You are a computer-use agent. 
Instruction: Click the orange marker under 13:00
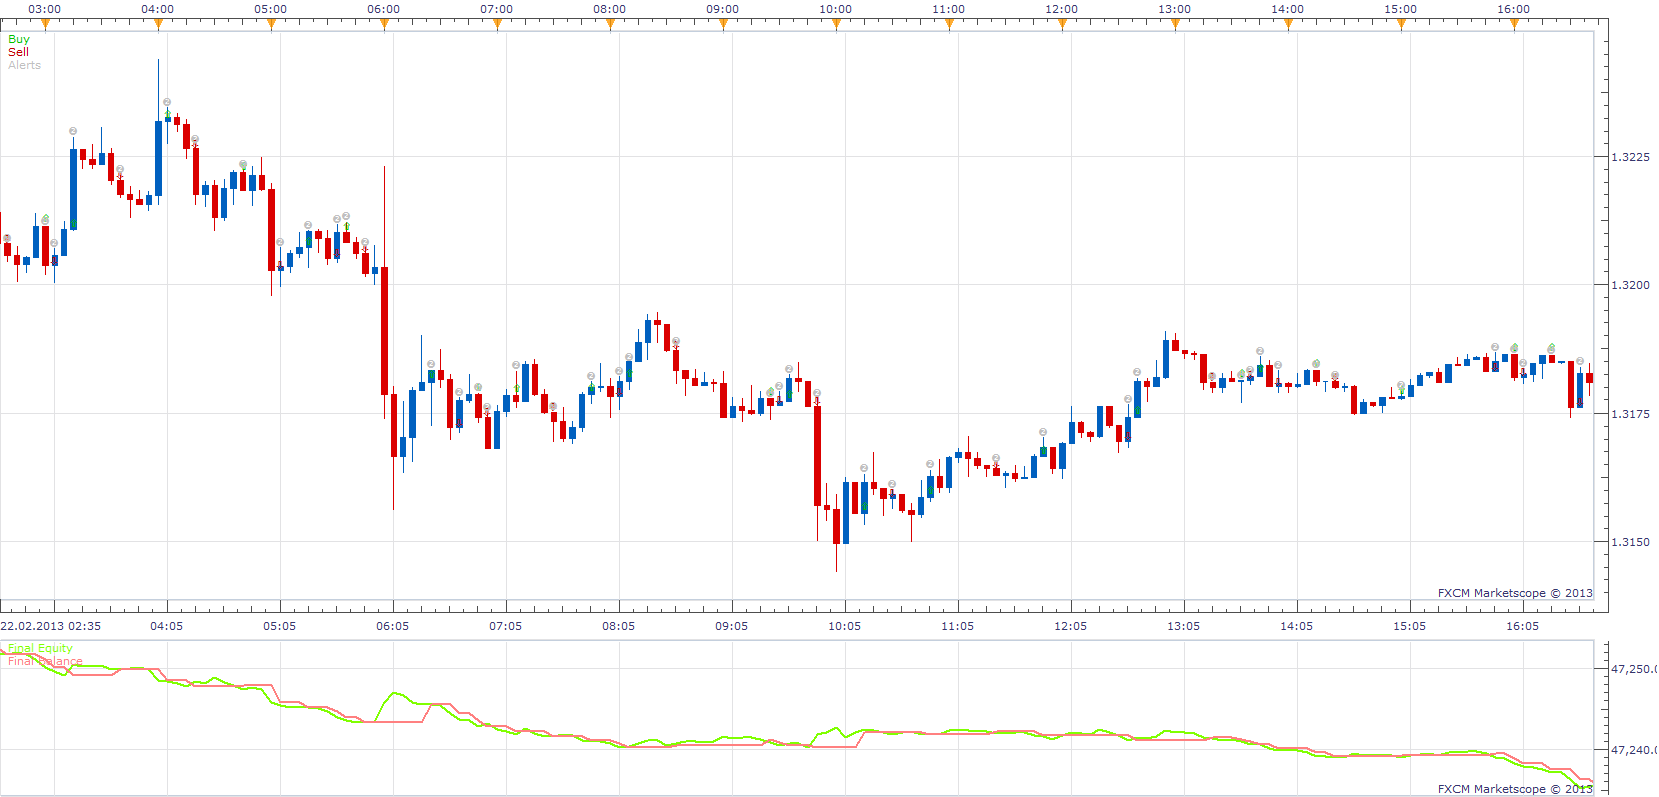point(1175,25)
